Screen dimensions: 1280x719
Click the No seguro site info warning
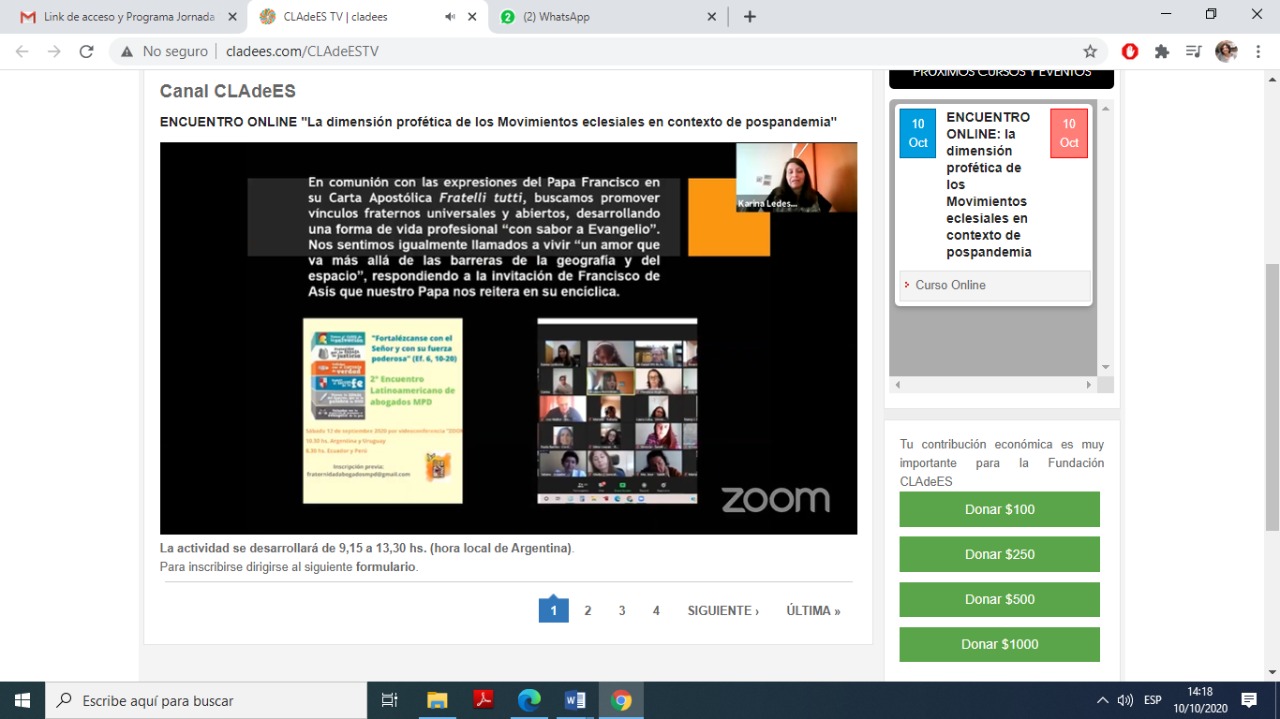(165, 51)
